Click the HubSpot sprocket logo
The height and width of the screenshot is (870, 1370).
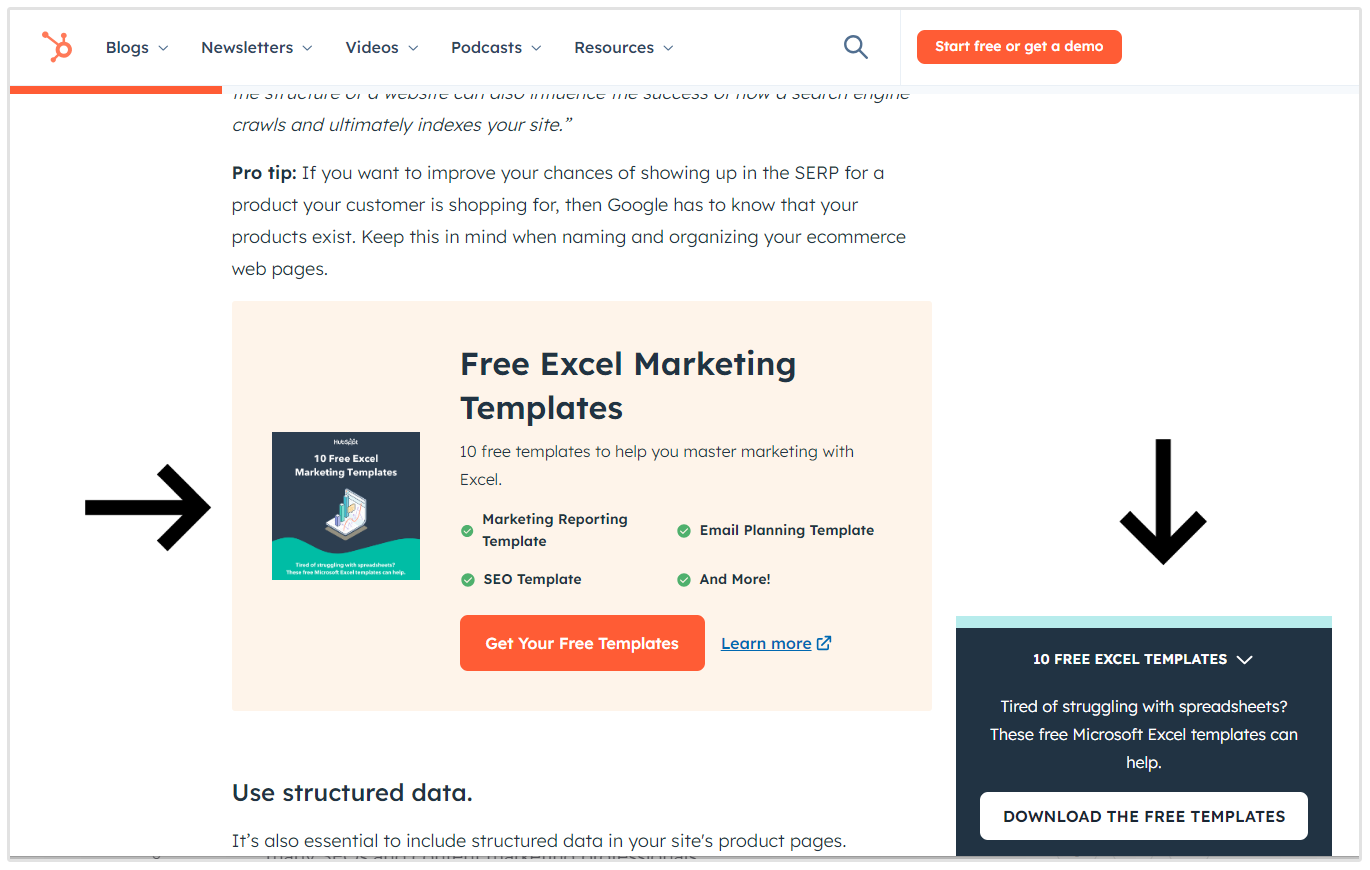click(56, 47)
